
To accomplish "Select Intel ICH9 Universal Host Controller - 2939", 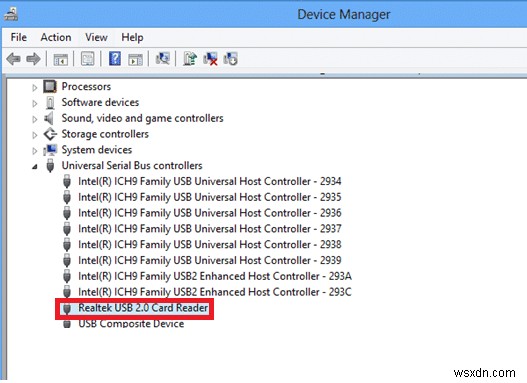I will [x=210, y=260].
